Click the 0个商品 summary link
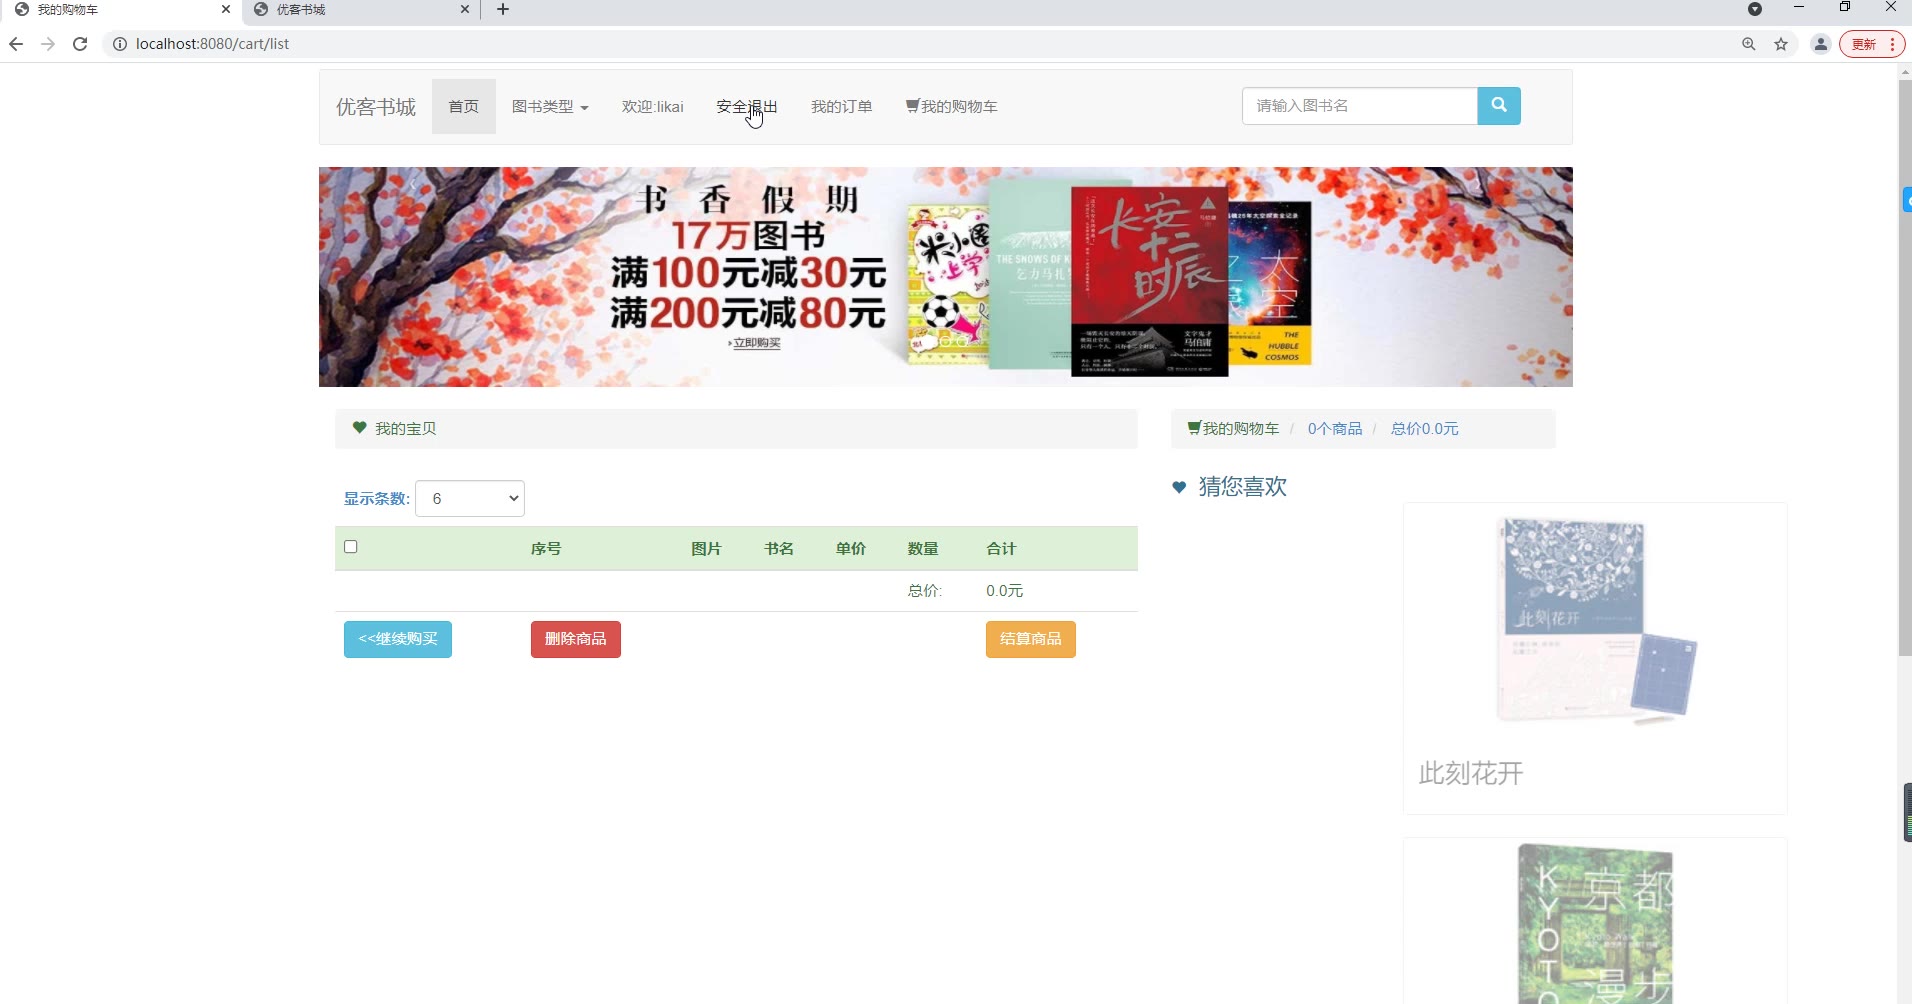Viewport: 1912px width, 1004px height. point(1335,429)
